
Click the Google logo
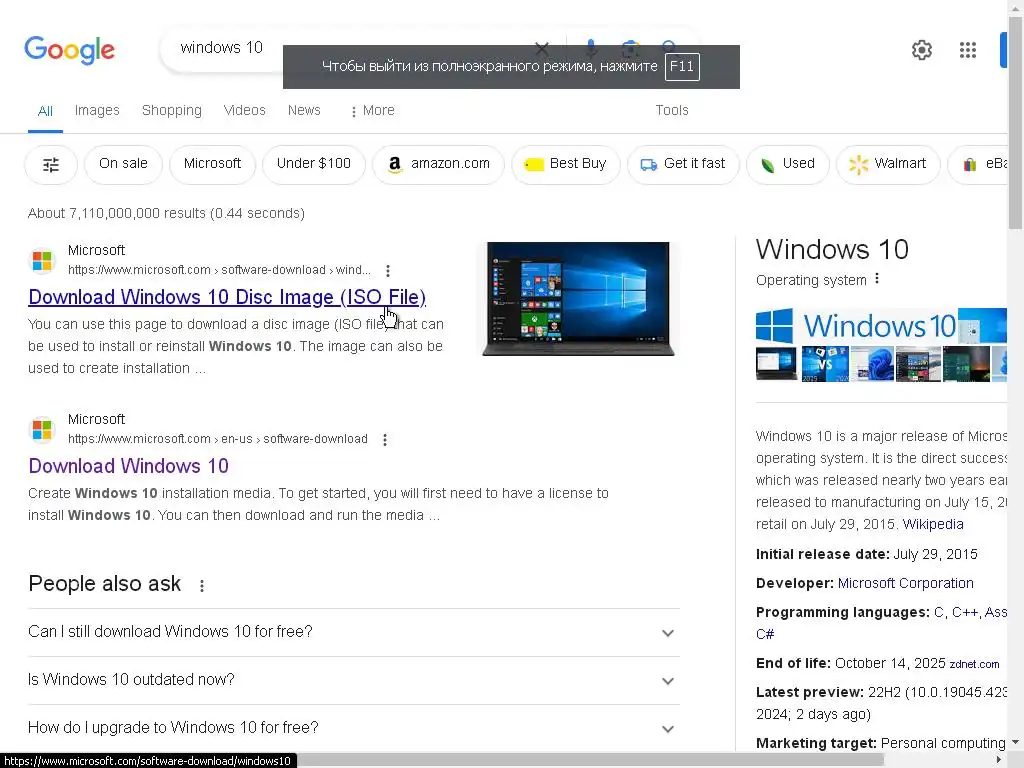[x=69, y=50]
